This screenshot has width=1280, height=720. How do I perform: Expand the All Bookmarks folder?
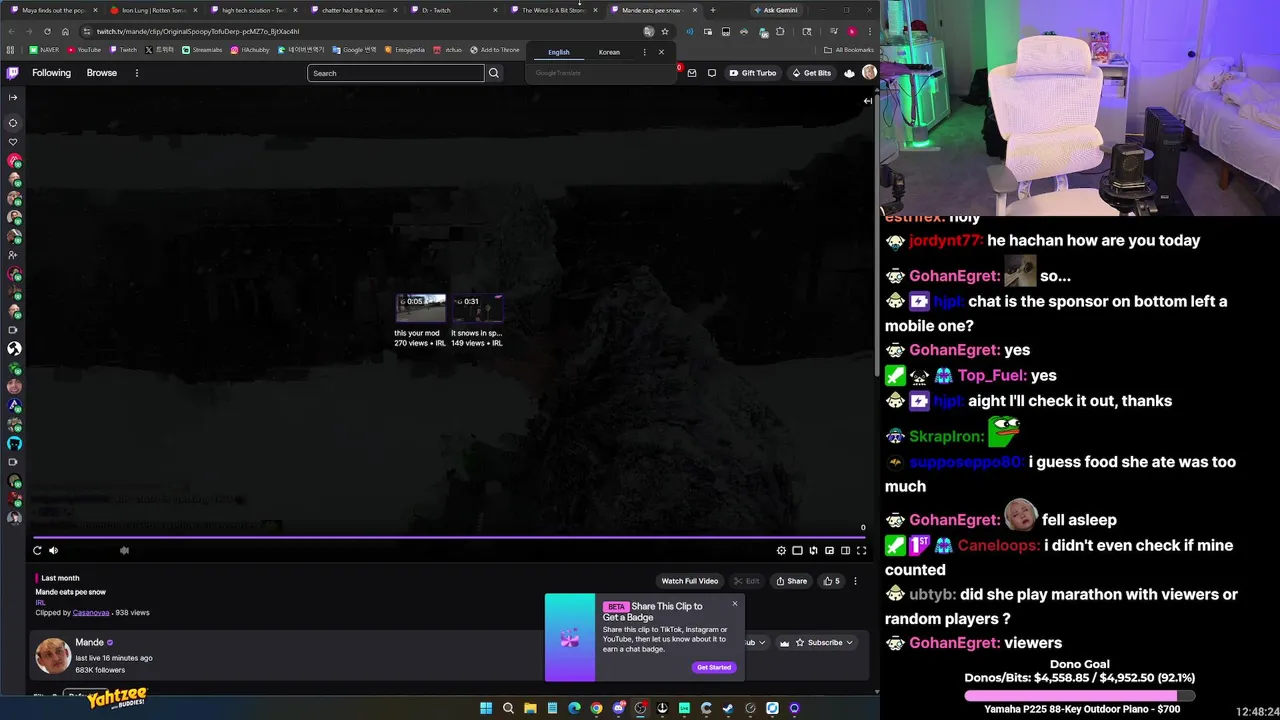pos(849,50)
